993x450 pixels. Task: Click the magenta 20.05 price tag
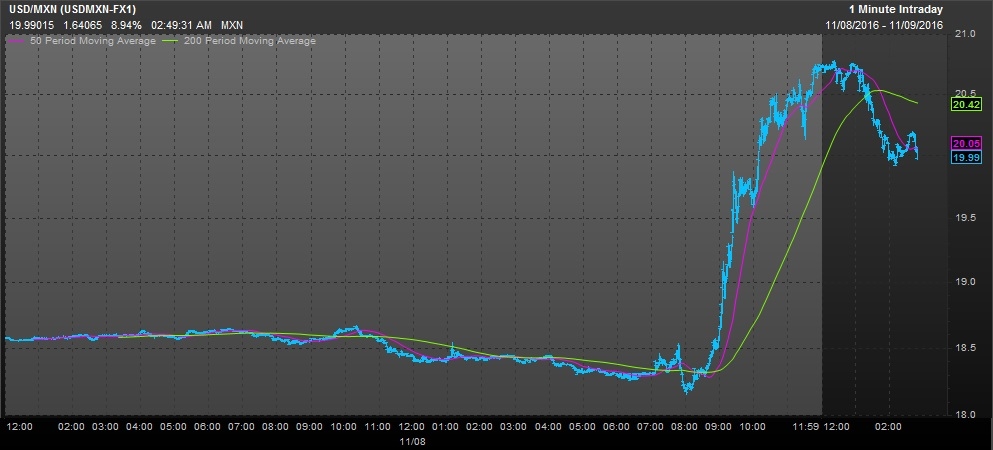tap(965, 143)
